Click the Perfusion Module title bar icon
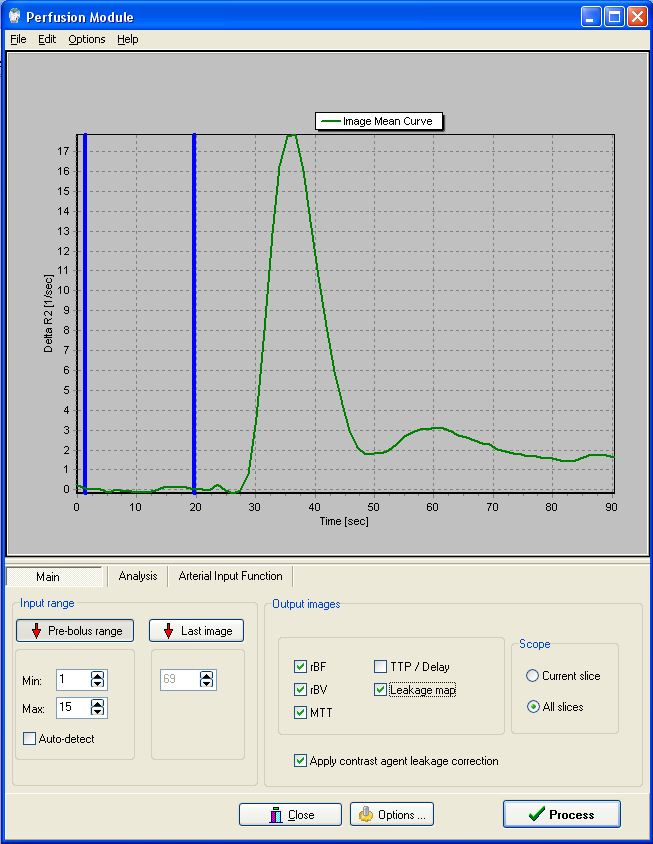This screenshot has width=653, height=844. point(15,16)
